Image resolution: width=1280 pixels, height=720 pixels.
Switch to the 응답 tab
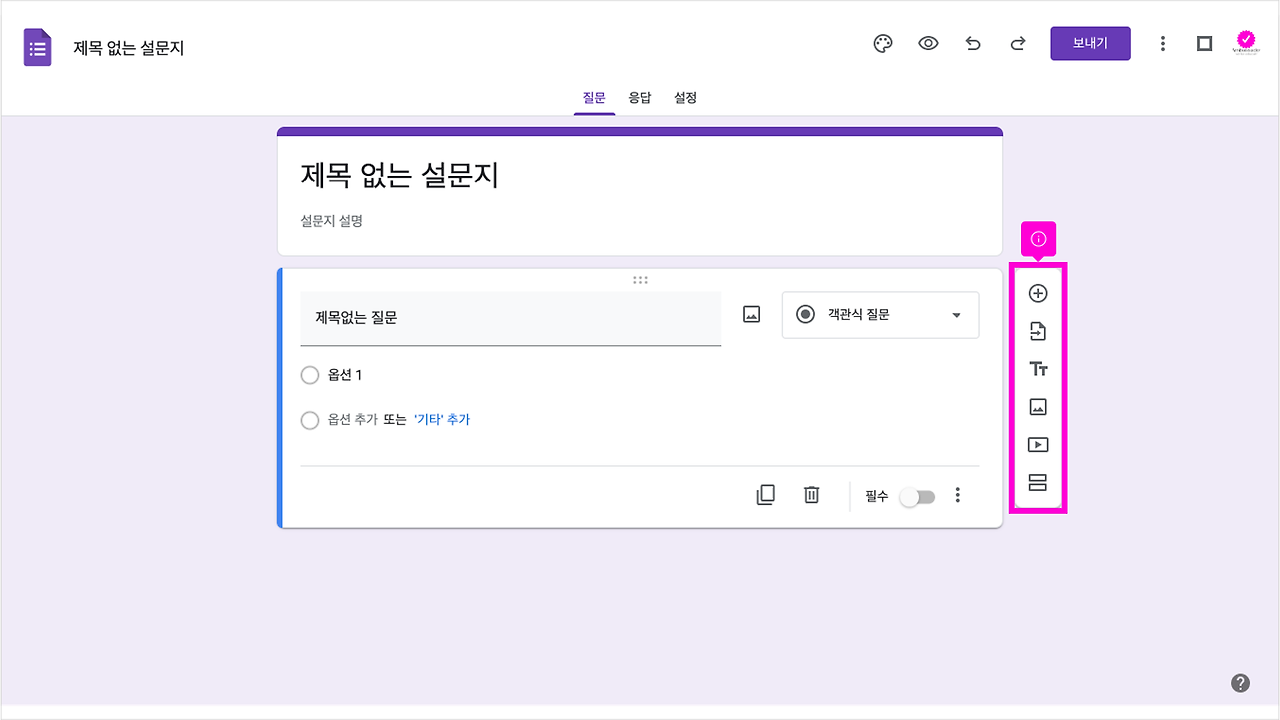coord(640,97)
